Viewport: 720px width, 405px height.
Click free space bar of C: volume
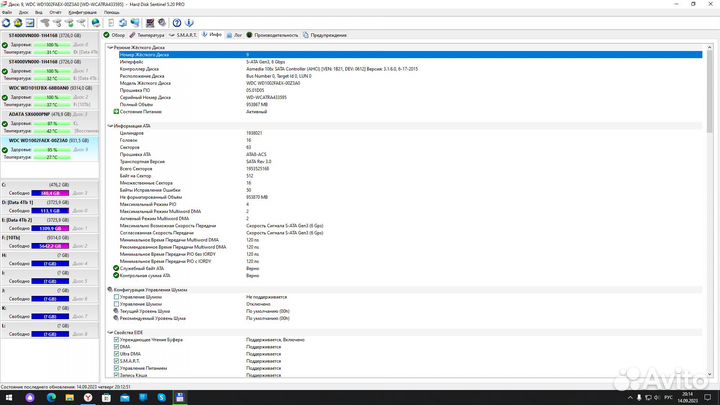point(50,193)
